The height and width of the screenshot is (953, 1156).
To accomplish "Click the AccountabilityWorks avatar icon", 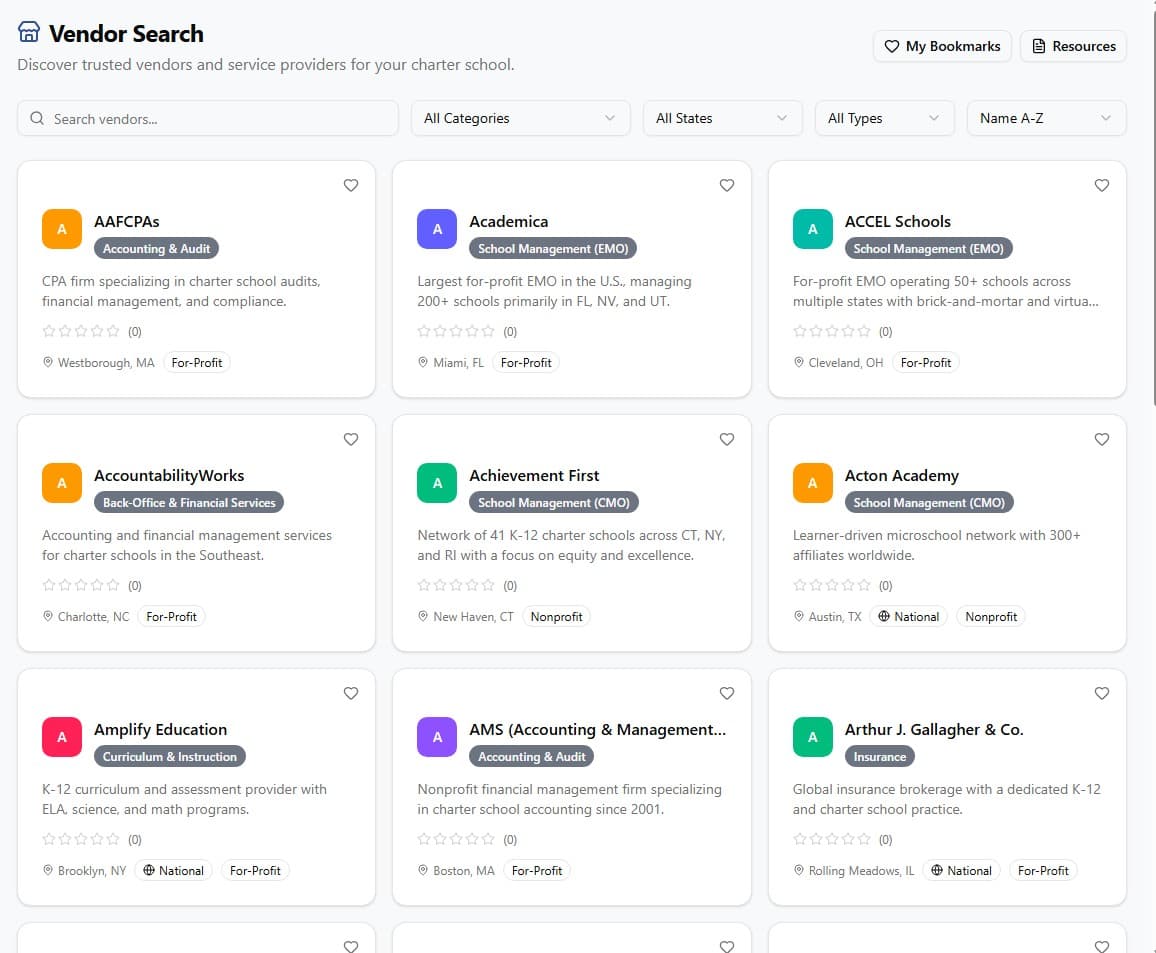I will (x=62, y=483).
